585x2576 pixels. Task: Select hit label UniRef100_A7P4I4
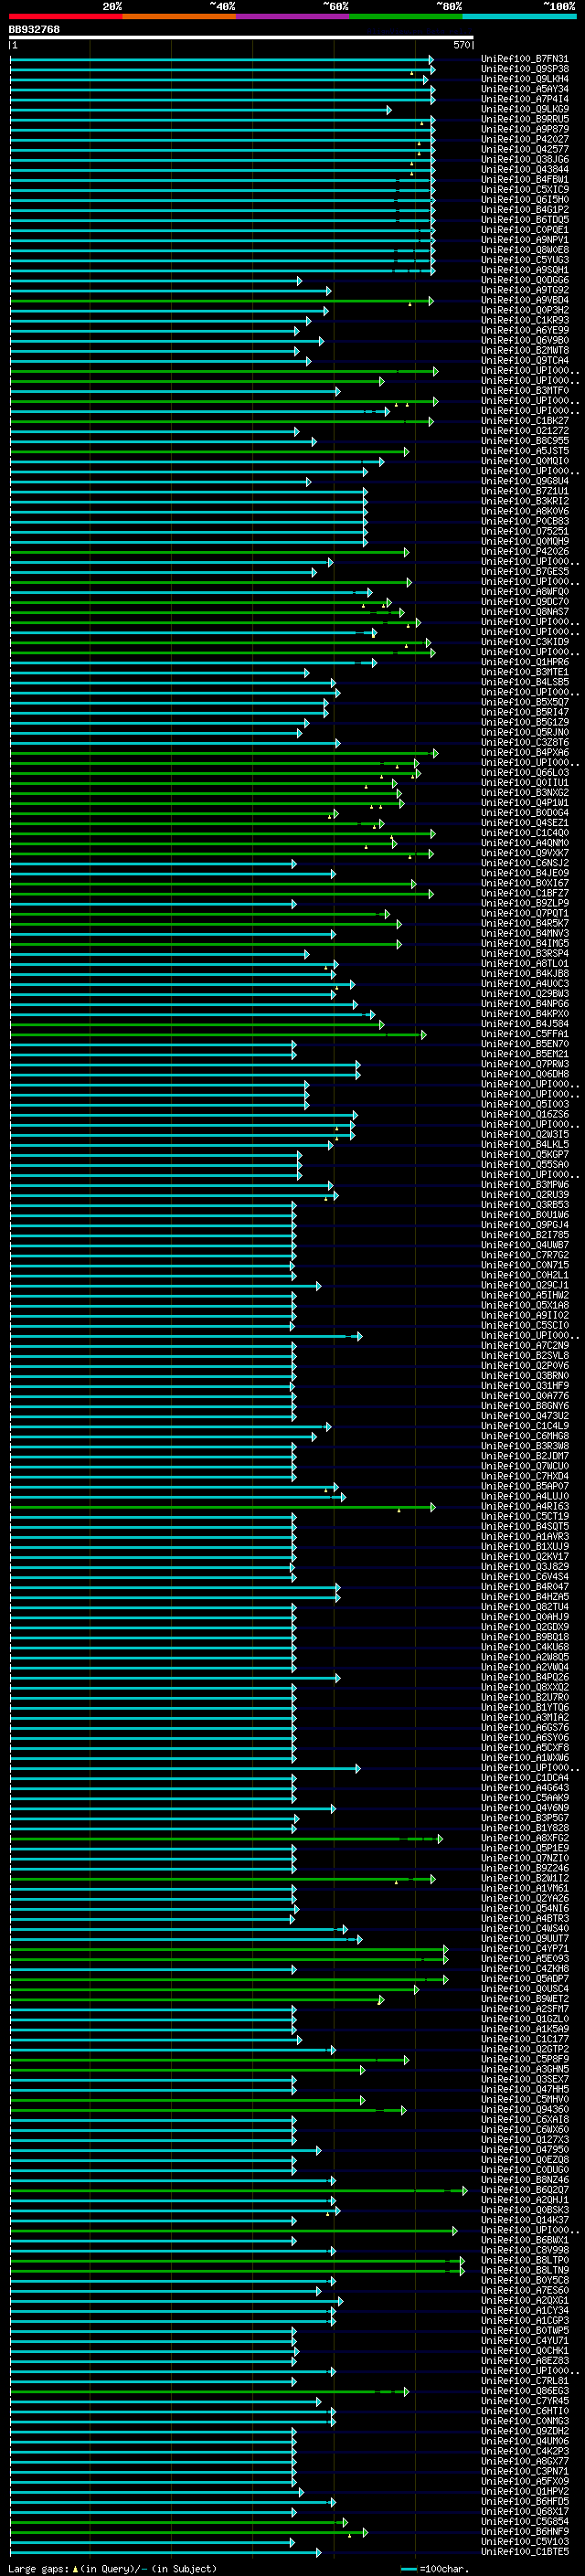[525, 99]
